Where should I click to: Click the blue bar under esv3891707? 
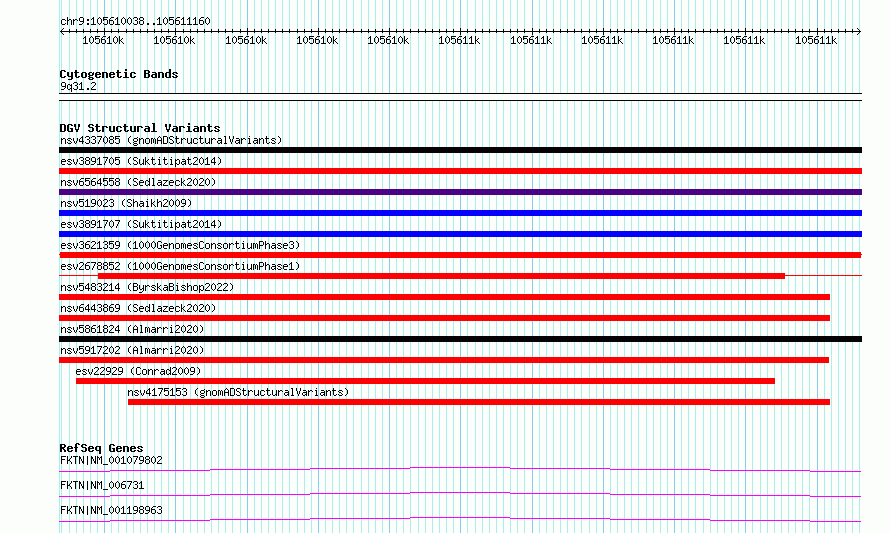(x=460, y=234)
